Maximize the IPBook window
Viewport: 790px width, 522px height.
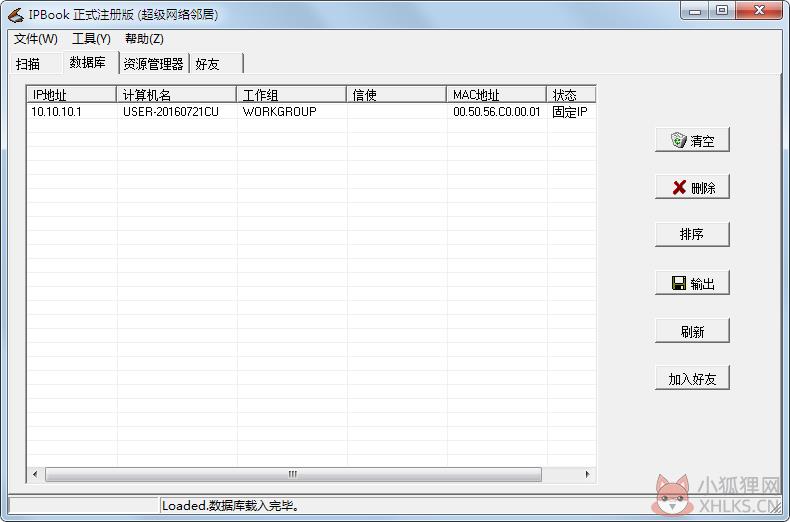point(722,11)
